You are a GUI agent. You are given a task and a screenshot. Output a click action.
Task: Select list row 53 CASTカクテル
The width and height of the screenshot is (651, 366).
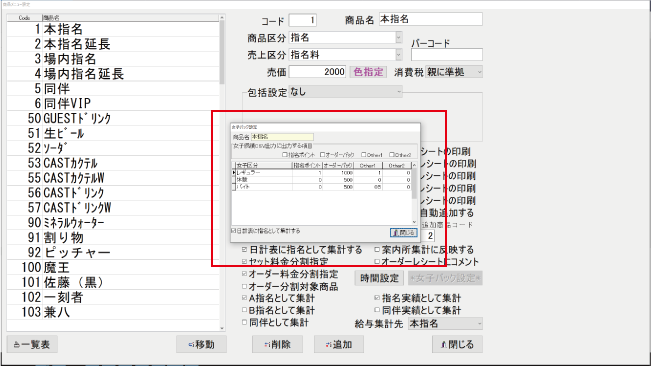(x=113, y=163)
